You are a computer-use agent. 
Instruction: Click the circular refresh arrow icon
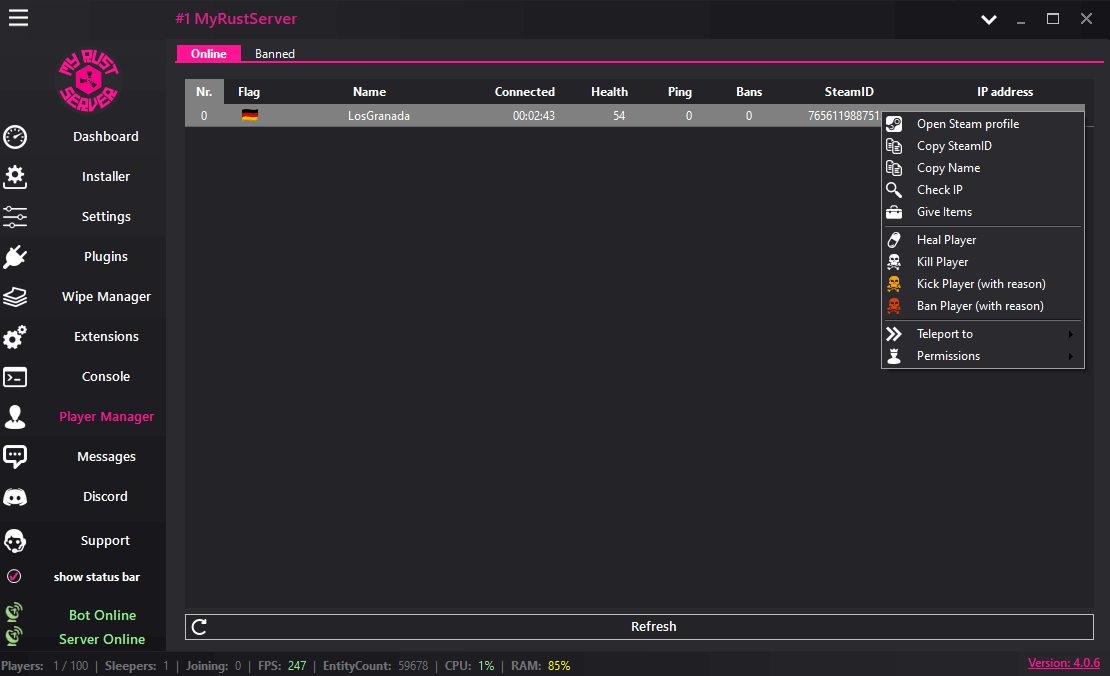click(199, 626)
